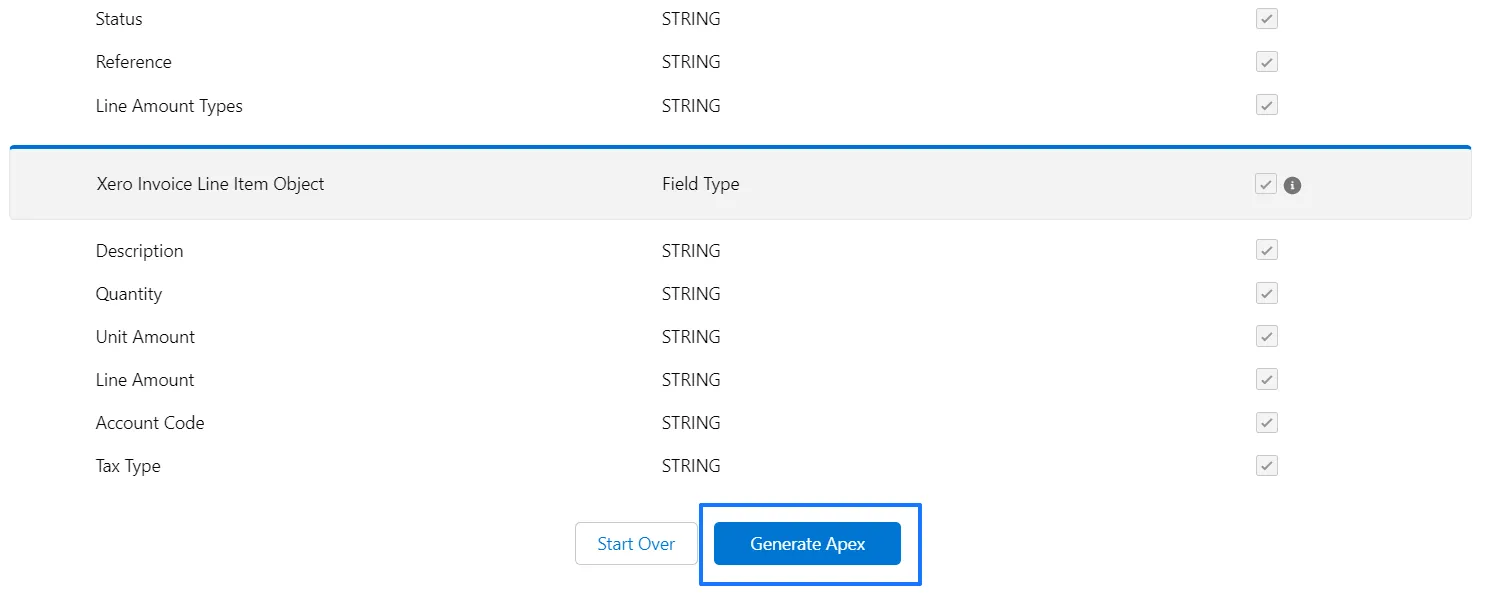Select the Quantity field label
The image size is (1501, 601).
pyautogui.click(x=129, y=294)
